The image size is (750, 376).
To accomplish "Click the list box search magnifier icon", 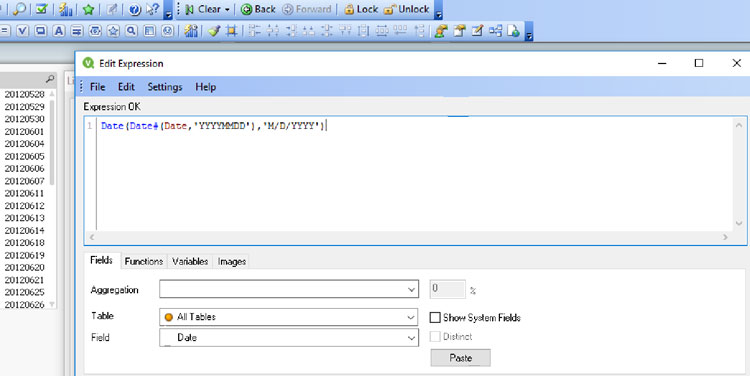I will point(50,78).
